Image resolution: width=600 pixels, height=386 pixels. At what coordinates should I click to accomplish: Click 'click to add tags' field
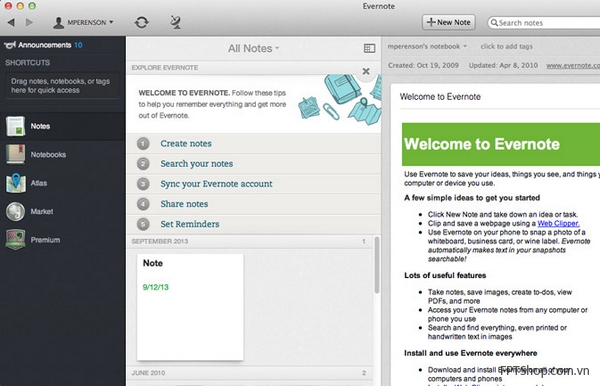(x=506, y=46)
